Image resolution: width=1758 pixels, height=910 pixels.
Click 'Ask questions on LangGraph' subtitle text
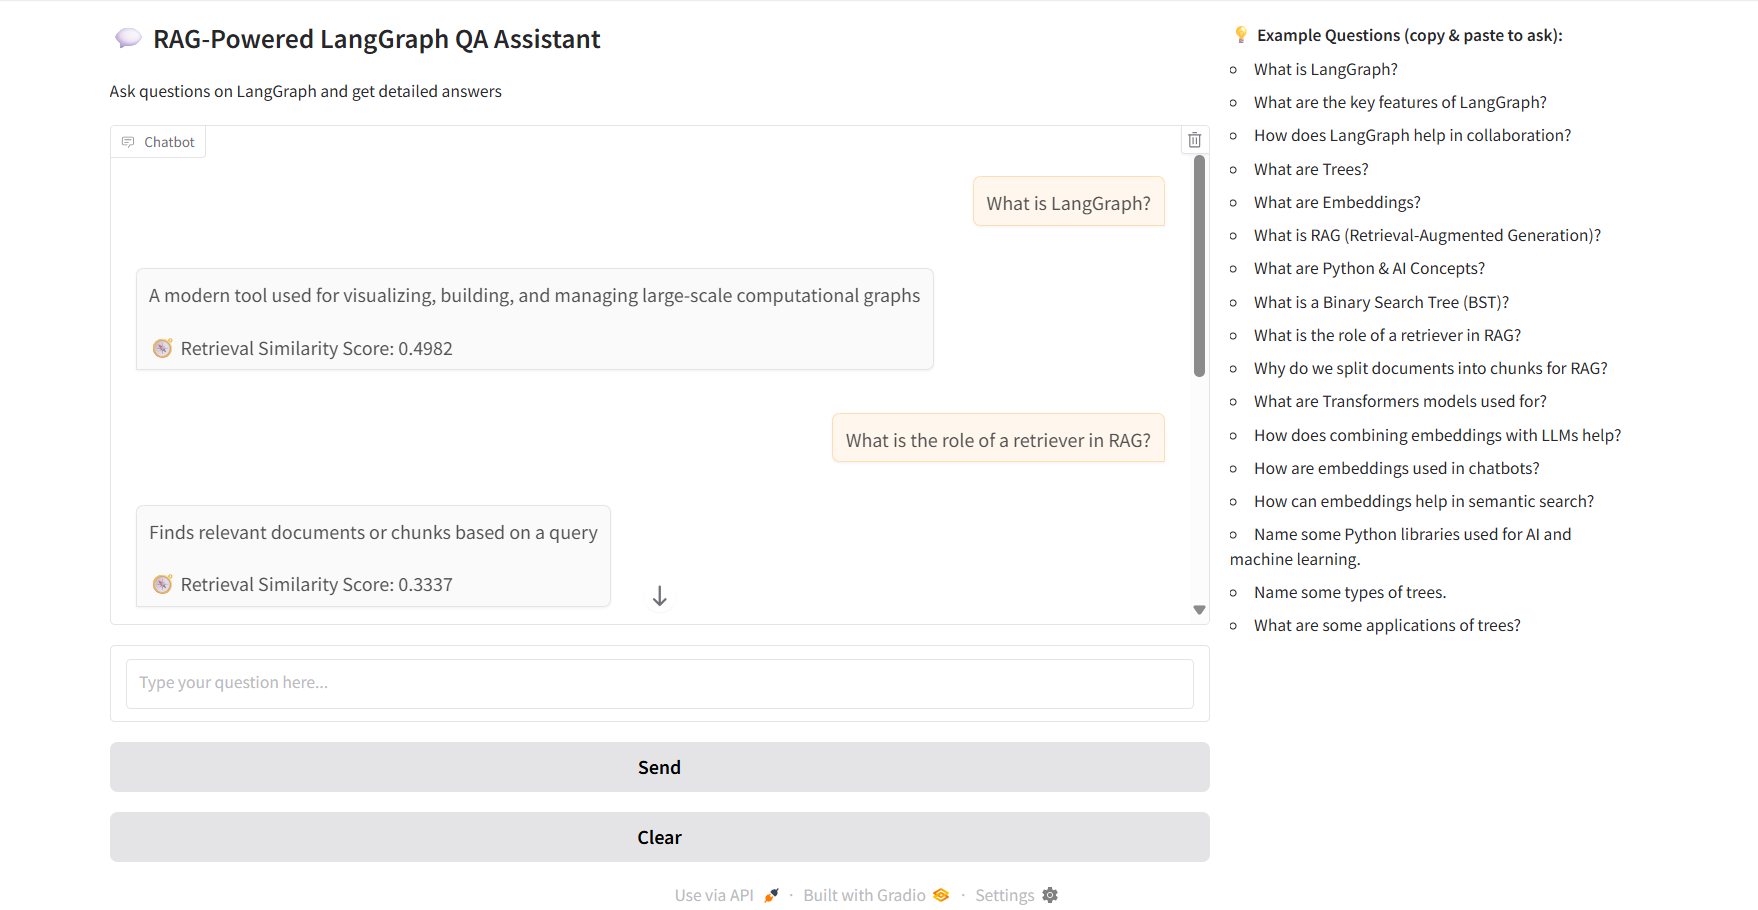coord(306,91)
